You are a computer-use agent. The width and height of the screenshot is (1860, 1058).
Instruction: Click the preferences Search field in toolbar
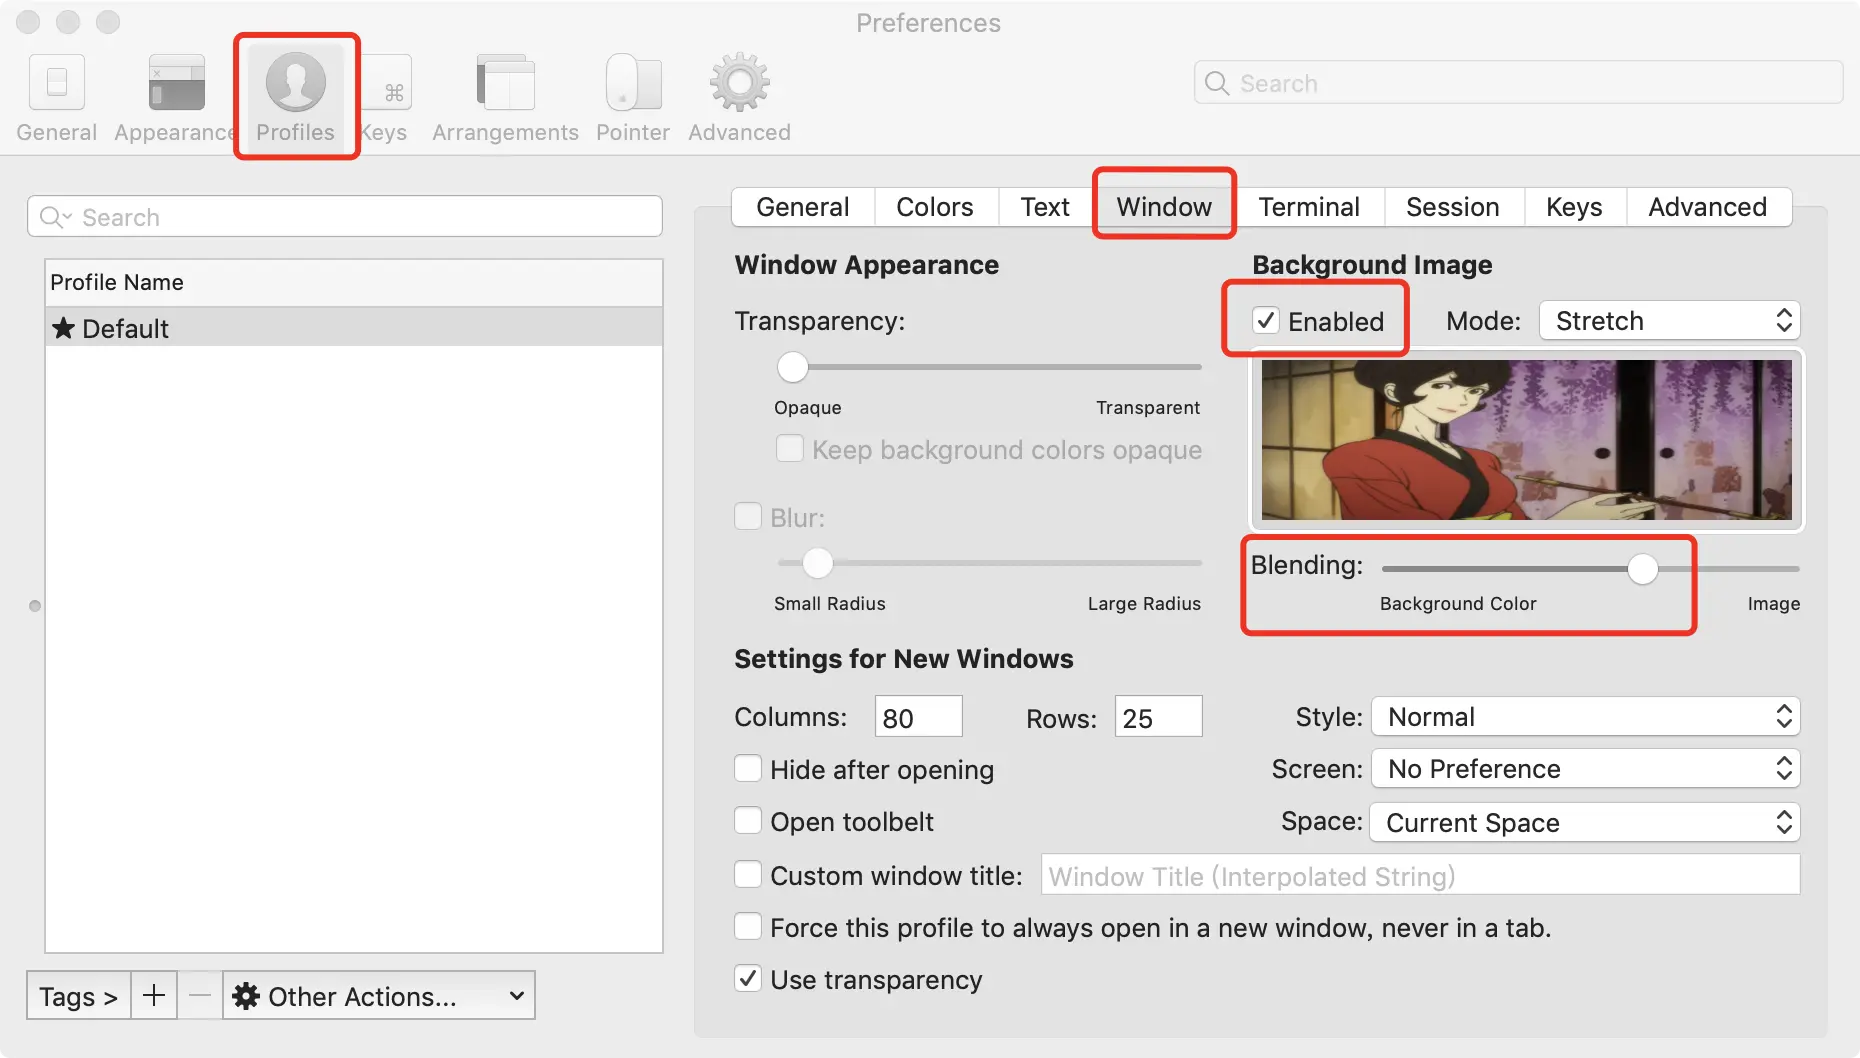click(x=1518, y=83)
